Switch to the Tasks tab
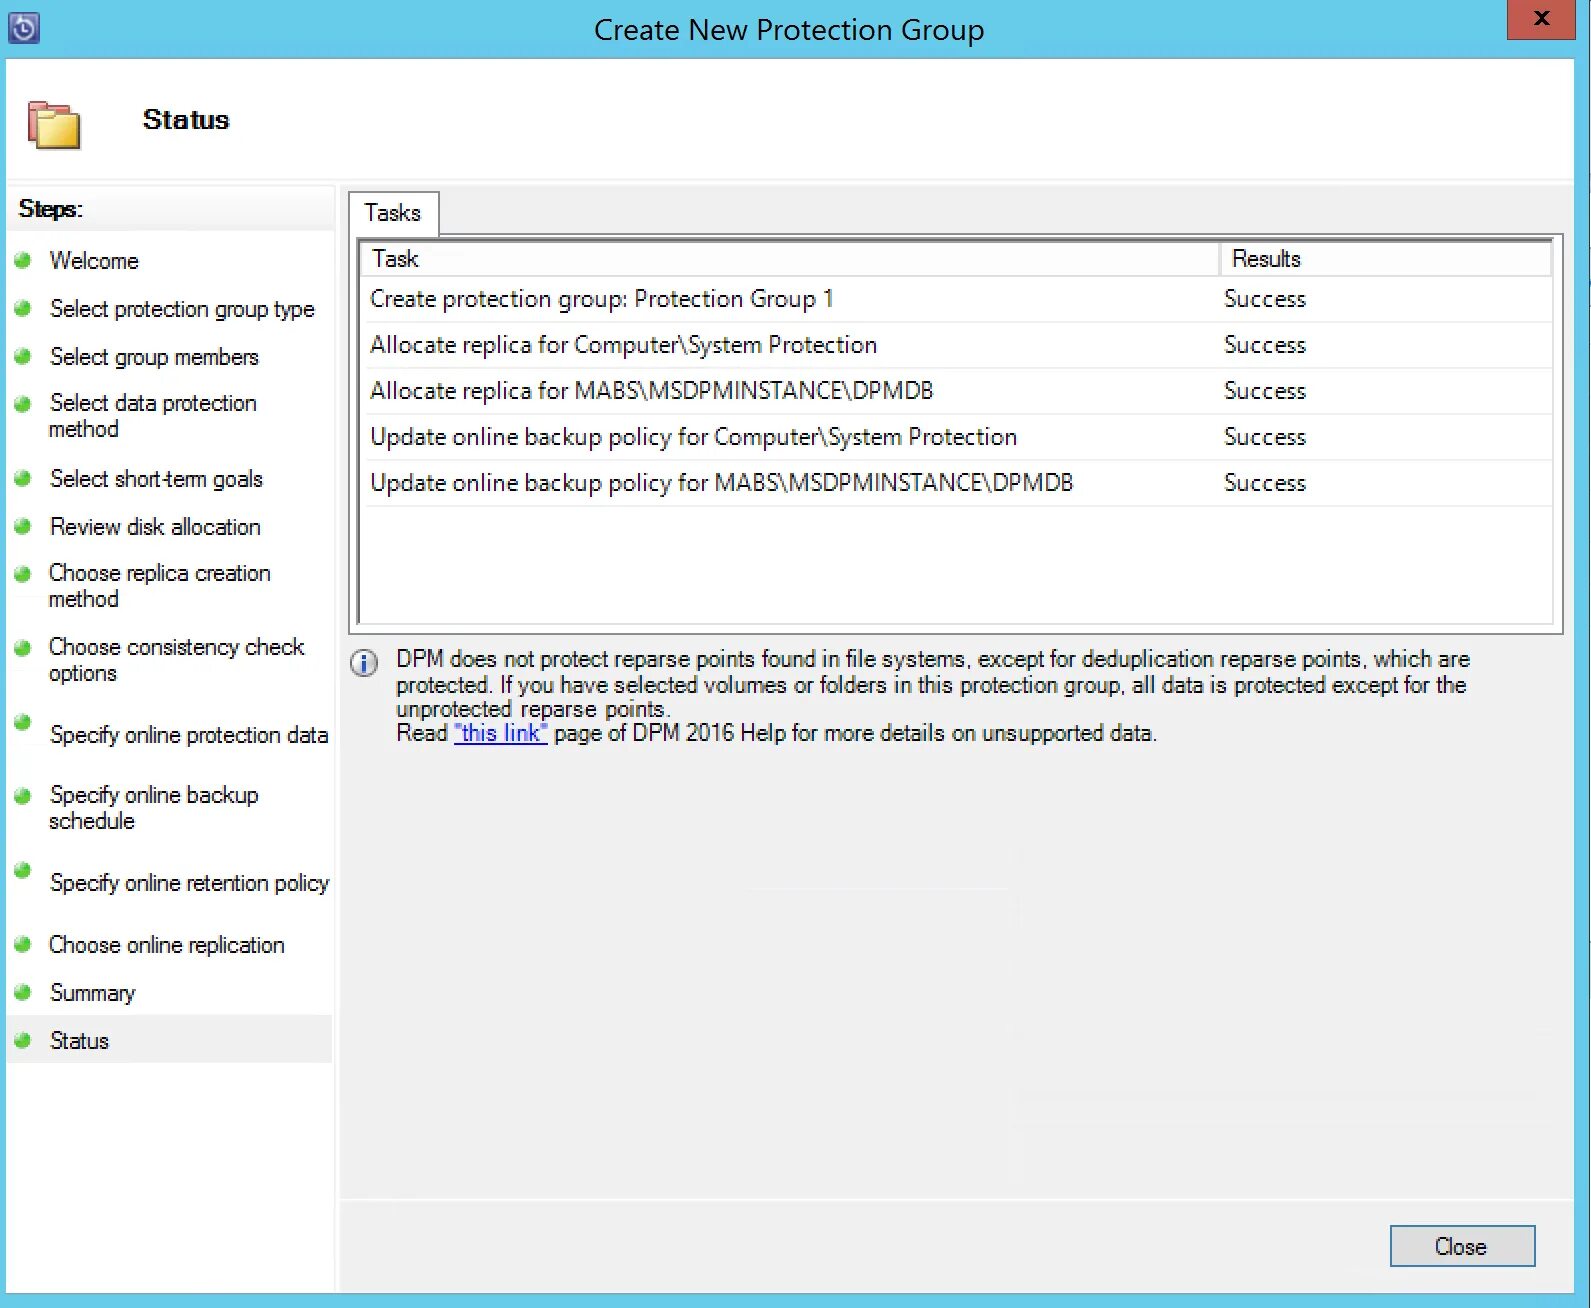Viewport: 1591px width, 1308px height. pos(393,213)
